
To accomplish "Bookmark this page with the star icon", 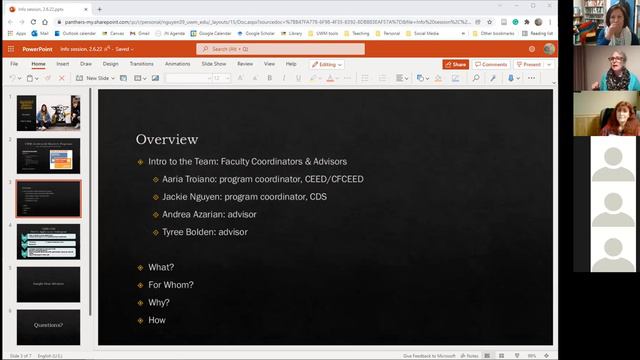I will tap(489, 22).
